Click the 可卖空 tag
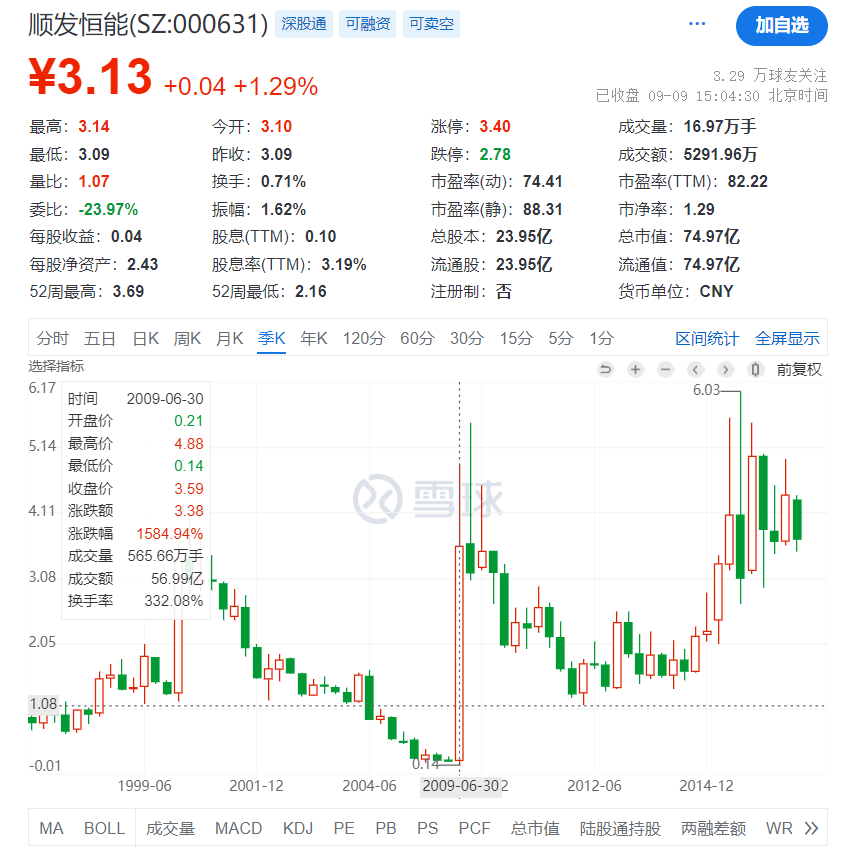This screenshot has width=861, height=853. [x=432, y=24]
